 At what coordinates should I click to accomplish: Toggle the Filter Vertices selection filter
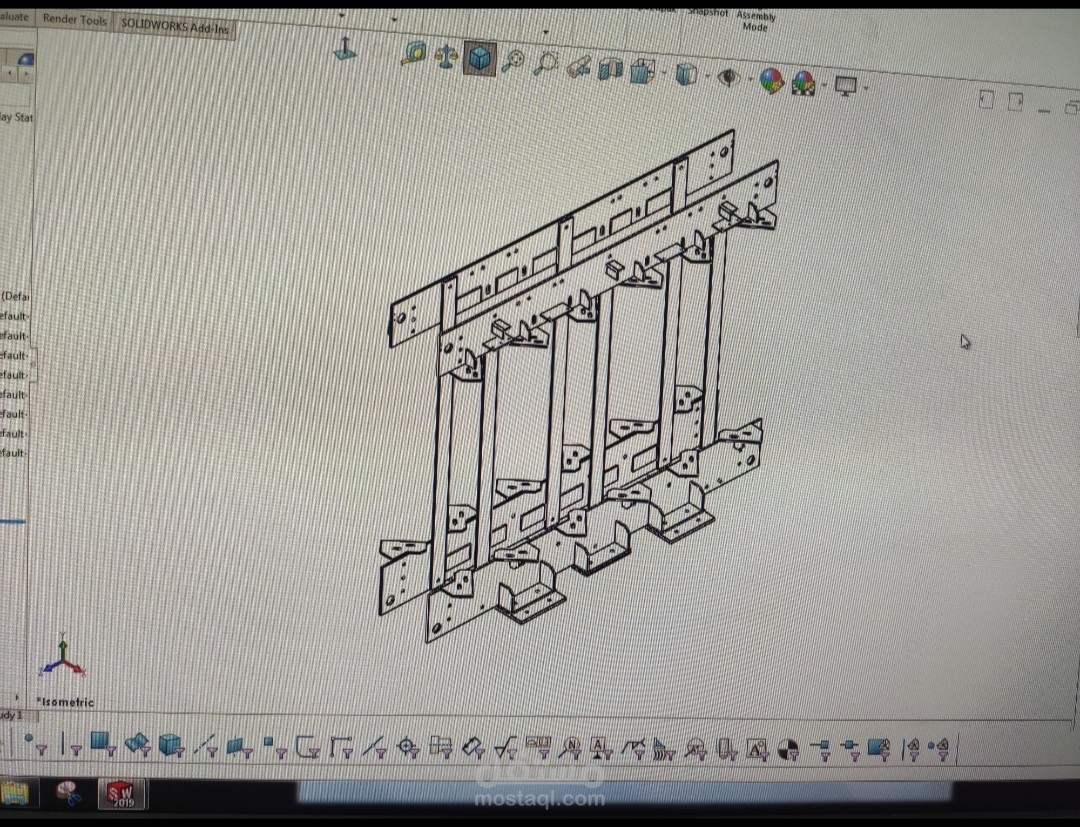click(35, 744)
